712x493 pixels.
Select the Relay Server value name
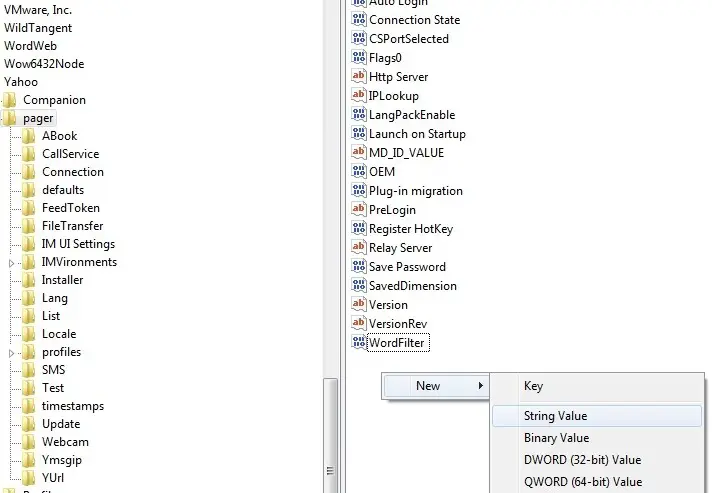pos(400,248)
